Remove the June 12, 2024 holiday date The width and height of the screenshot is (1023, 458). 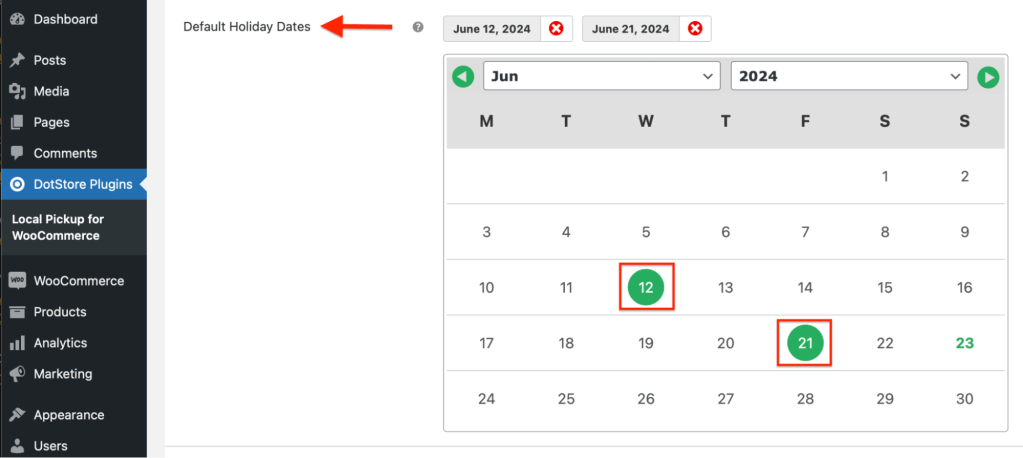[556, 29]
